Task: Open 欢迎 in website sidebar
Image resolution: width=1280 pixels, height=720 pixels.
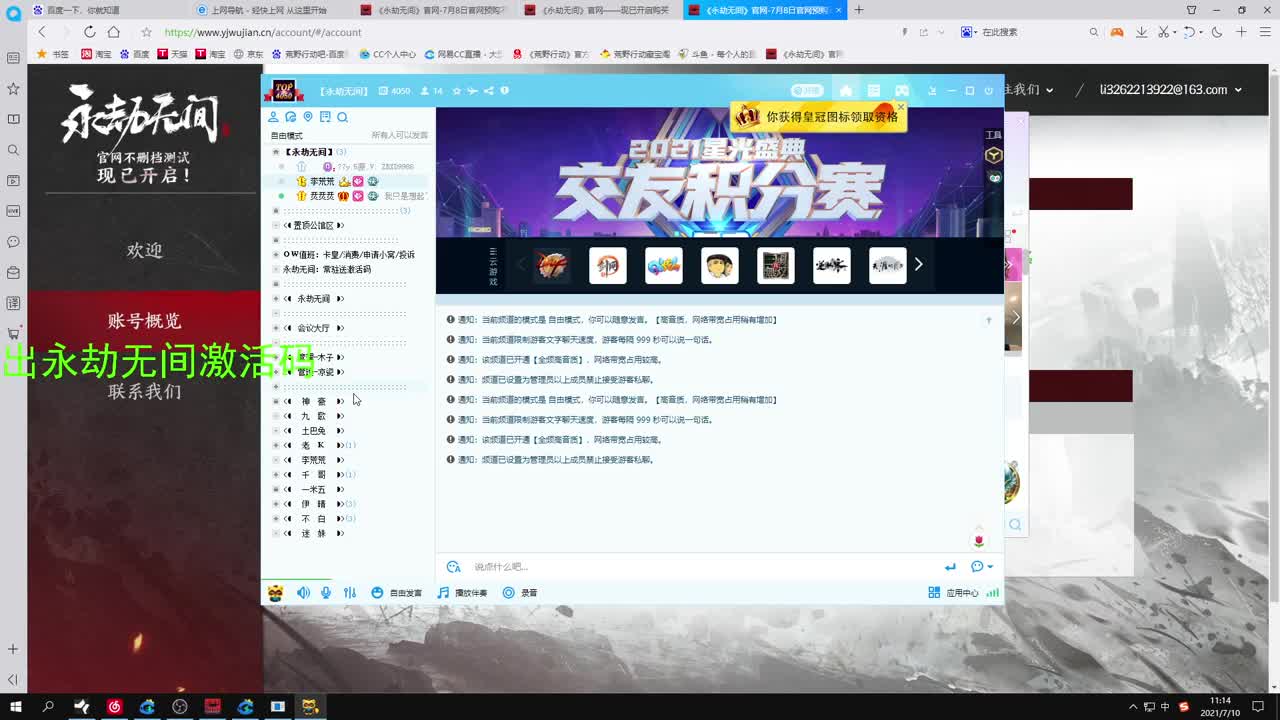Action: pyautogui.click(x=144, y=250)
